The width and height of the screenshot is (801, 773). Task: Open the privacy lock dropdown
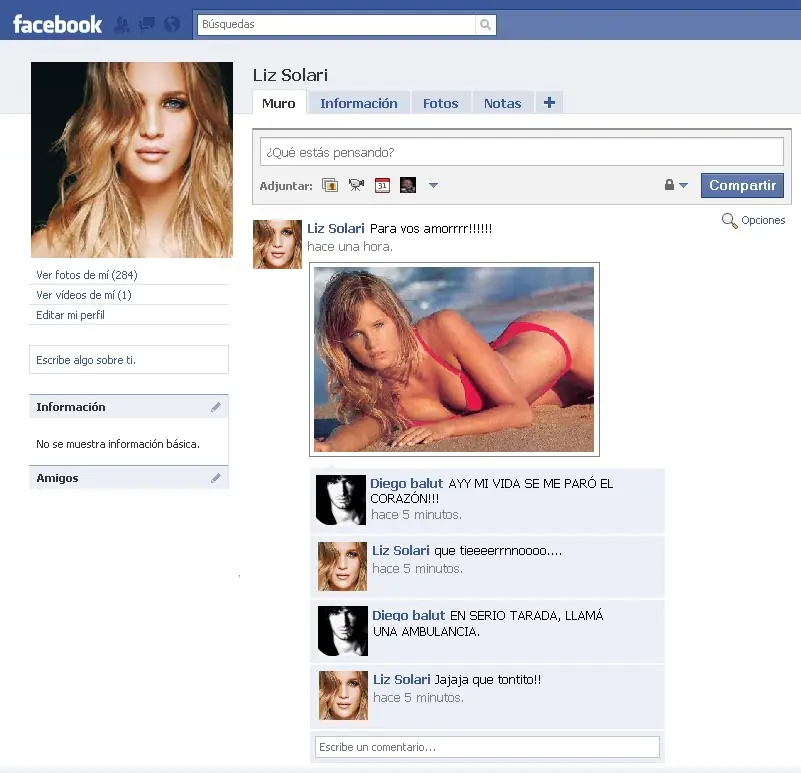coord(676,185)
